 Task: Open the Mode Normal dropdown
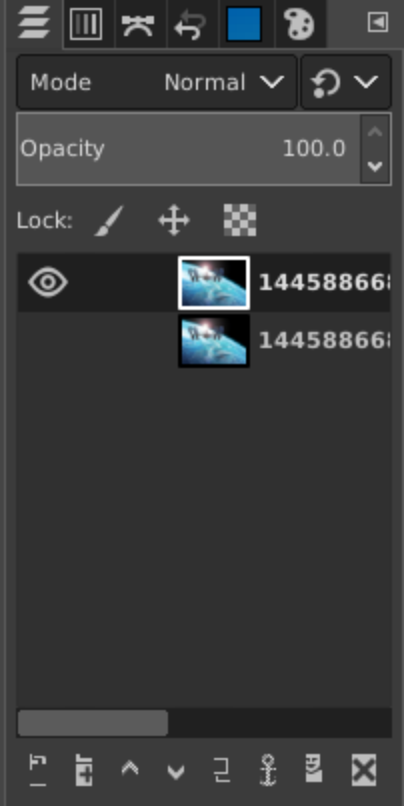157,82
